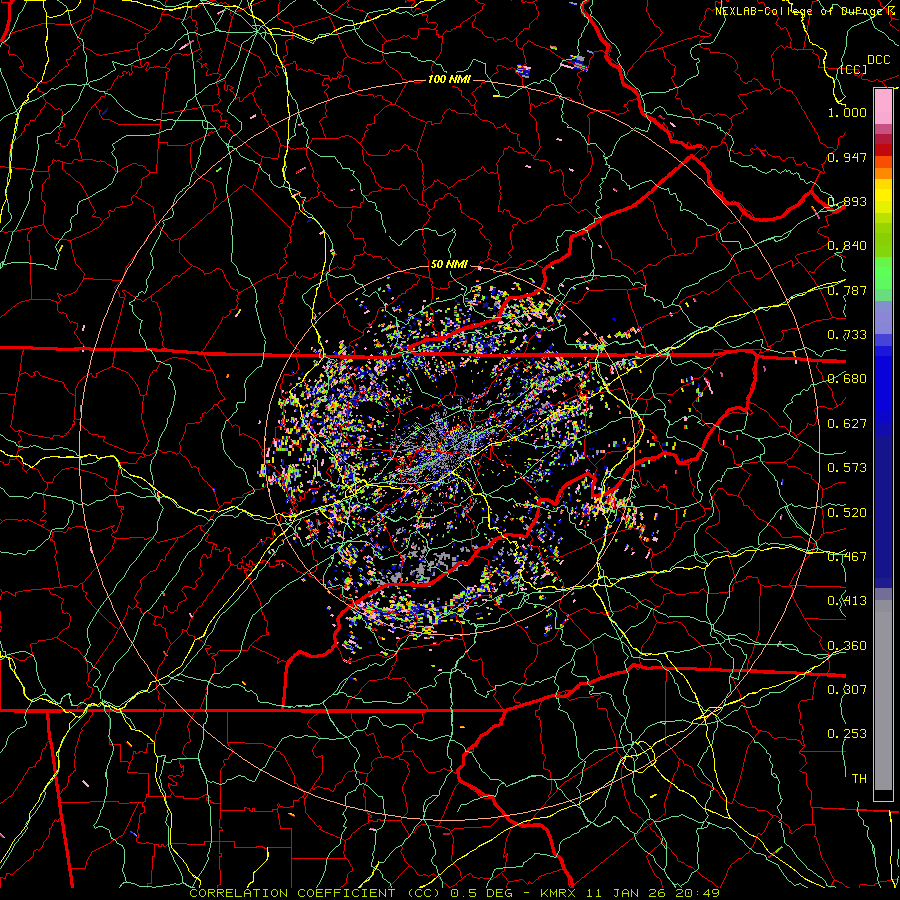Image resolution: width=900 pixels, height=900 pixels.
Task: Click the Correlation Coefficient KMRX caption at bottom
Action: click(455, 893)
